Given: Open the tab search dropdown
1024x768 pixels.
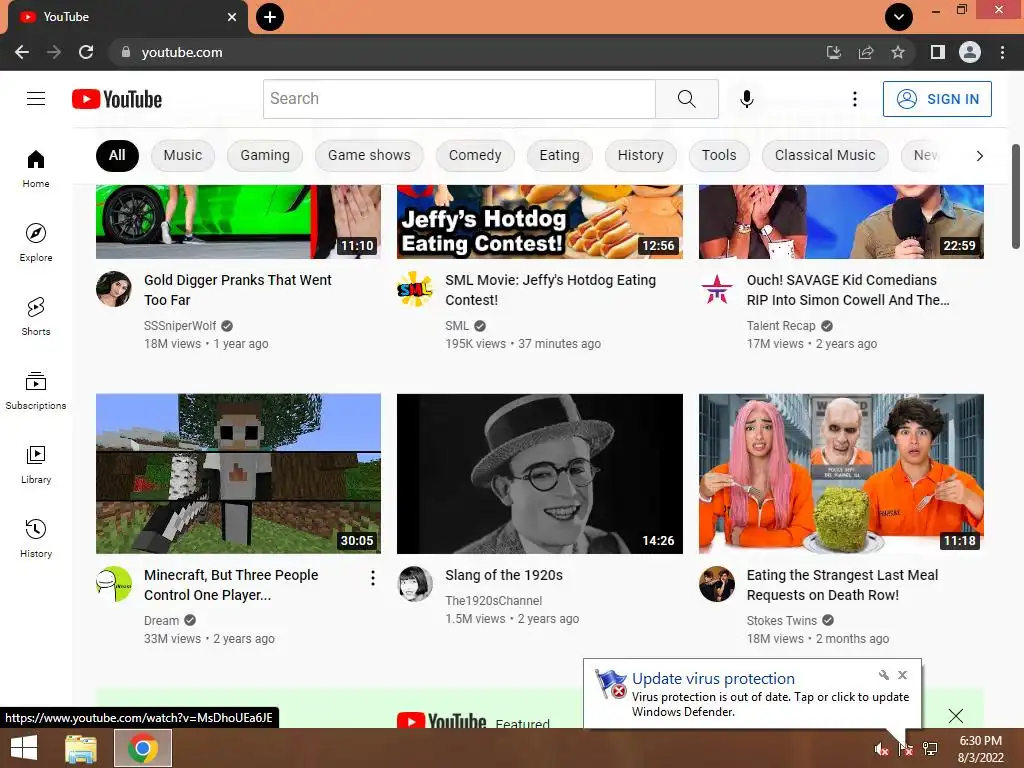Looking at the screenshot, I should coord(899,17).
